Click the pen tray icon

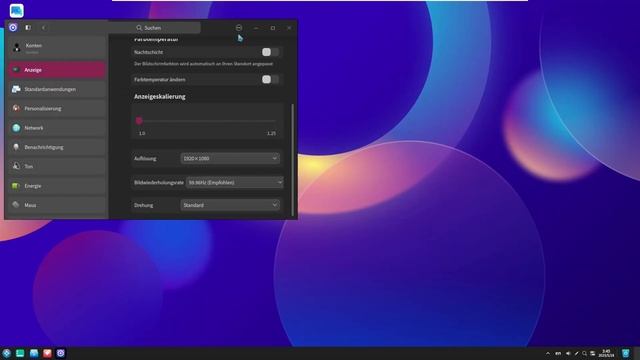point(576,353)
